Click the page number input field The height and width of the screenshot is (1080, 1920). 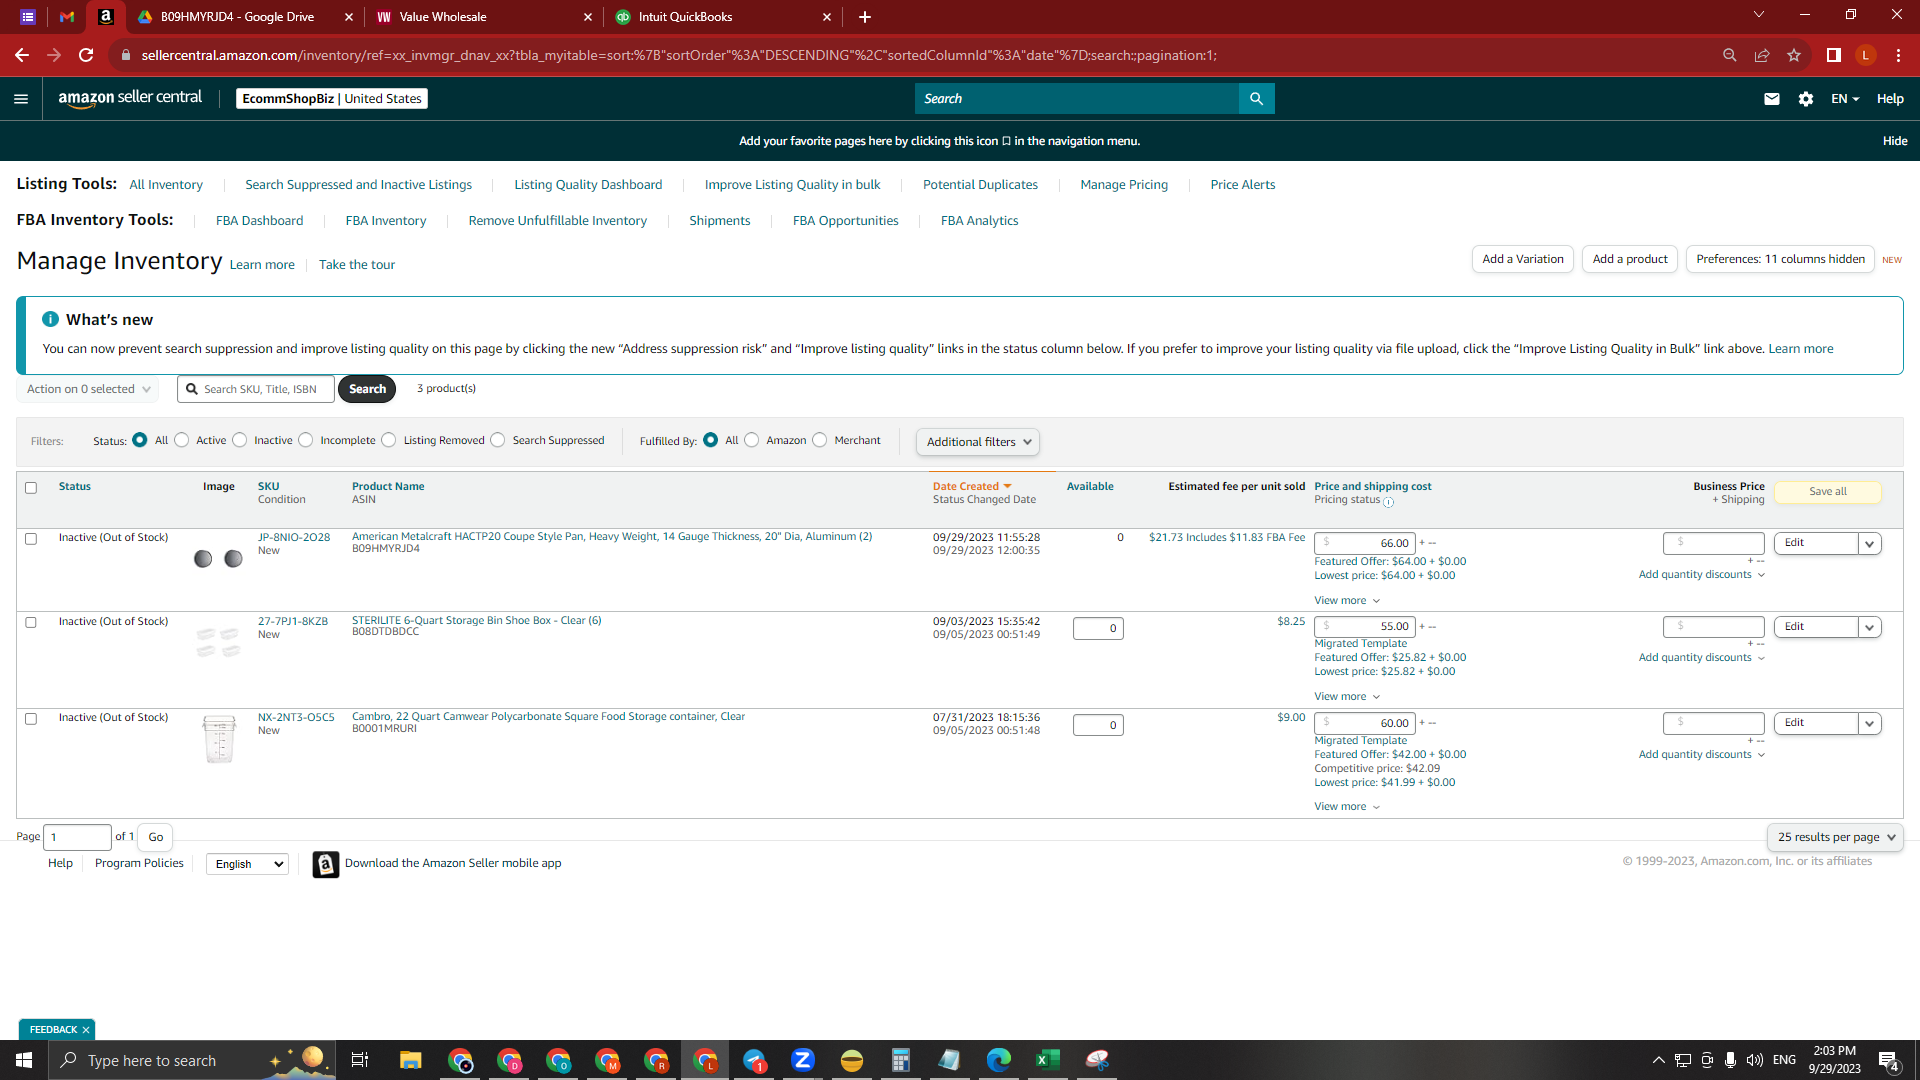[77, 837]
